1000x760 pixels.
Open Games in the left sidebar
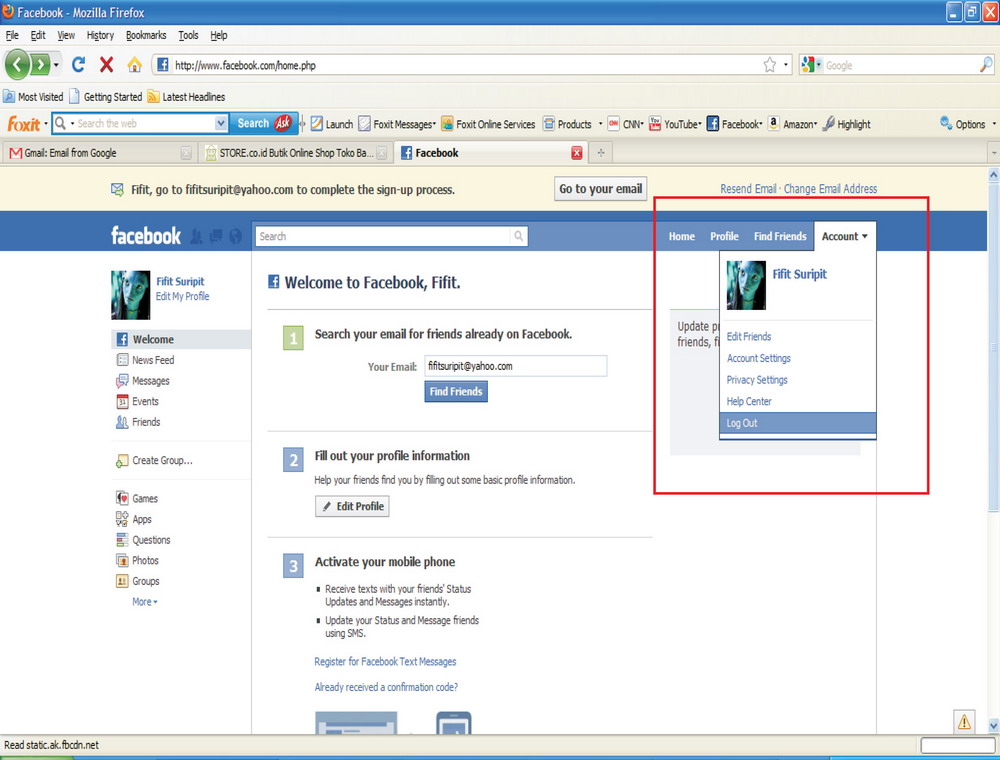pyautogui.click(x=136, y=499)
